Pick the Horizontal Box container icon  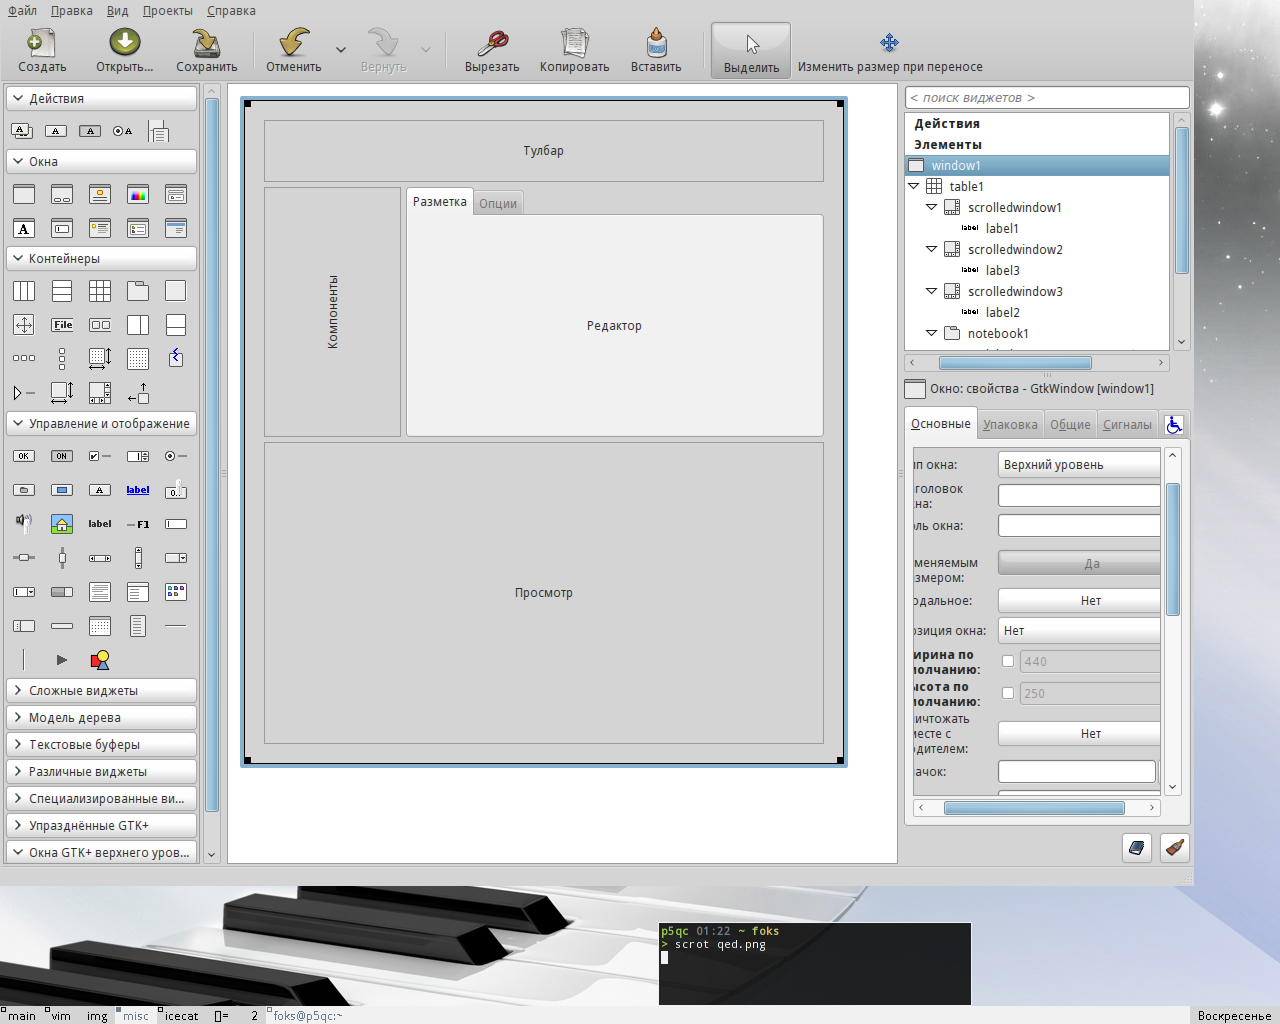[x=24, y=291]
